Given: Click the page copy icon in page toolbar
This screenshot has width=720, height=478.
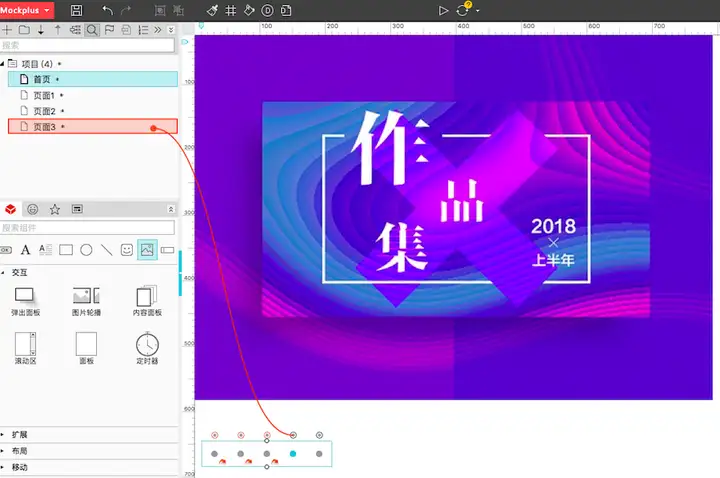Looking at the screenshot, I should click(x=126, y=30).
